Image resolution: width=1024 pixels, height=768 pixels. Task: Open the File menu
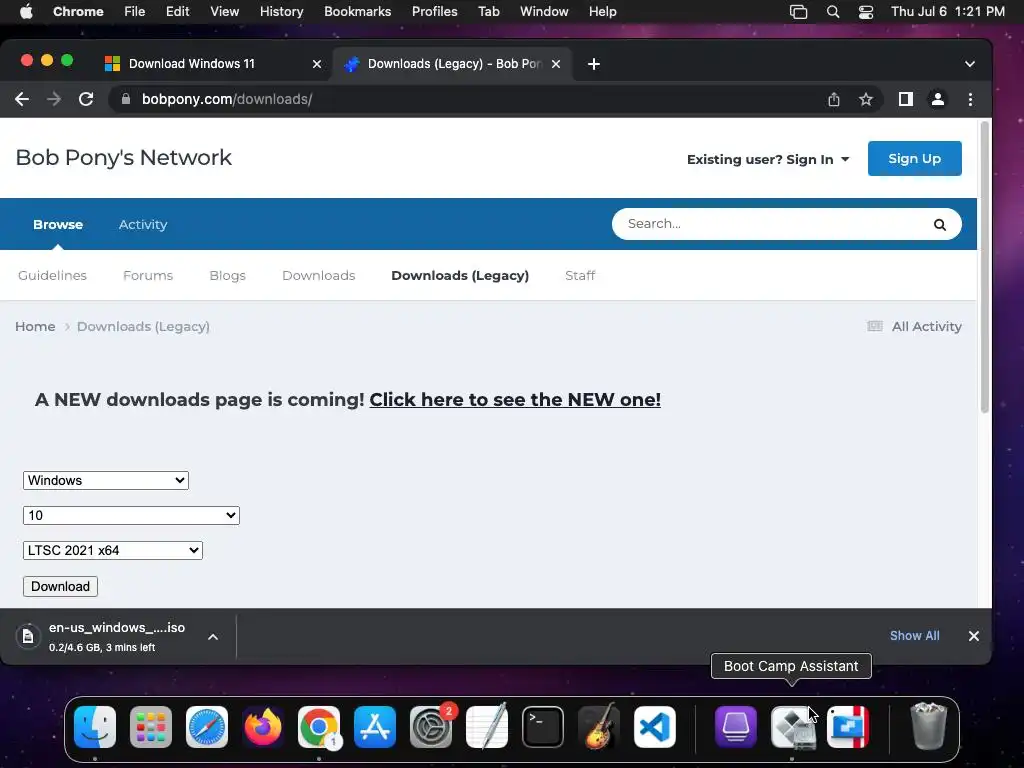click(x=135, y=12)
